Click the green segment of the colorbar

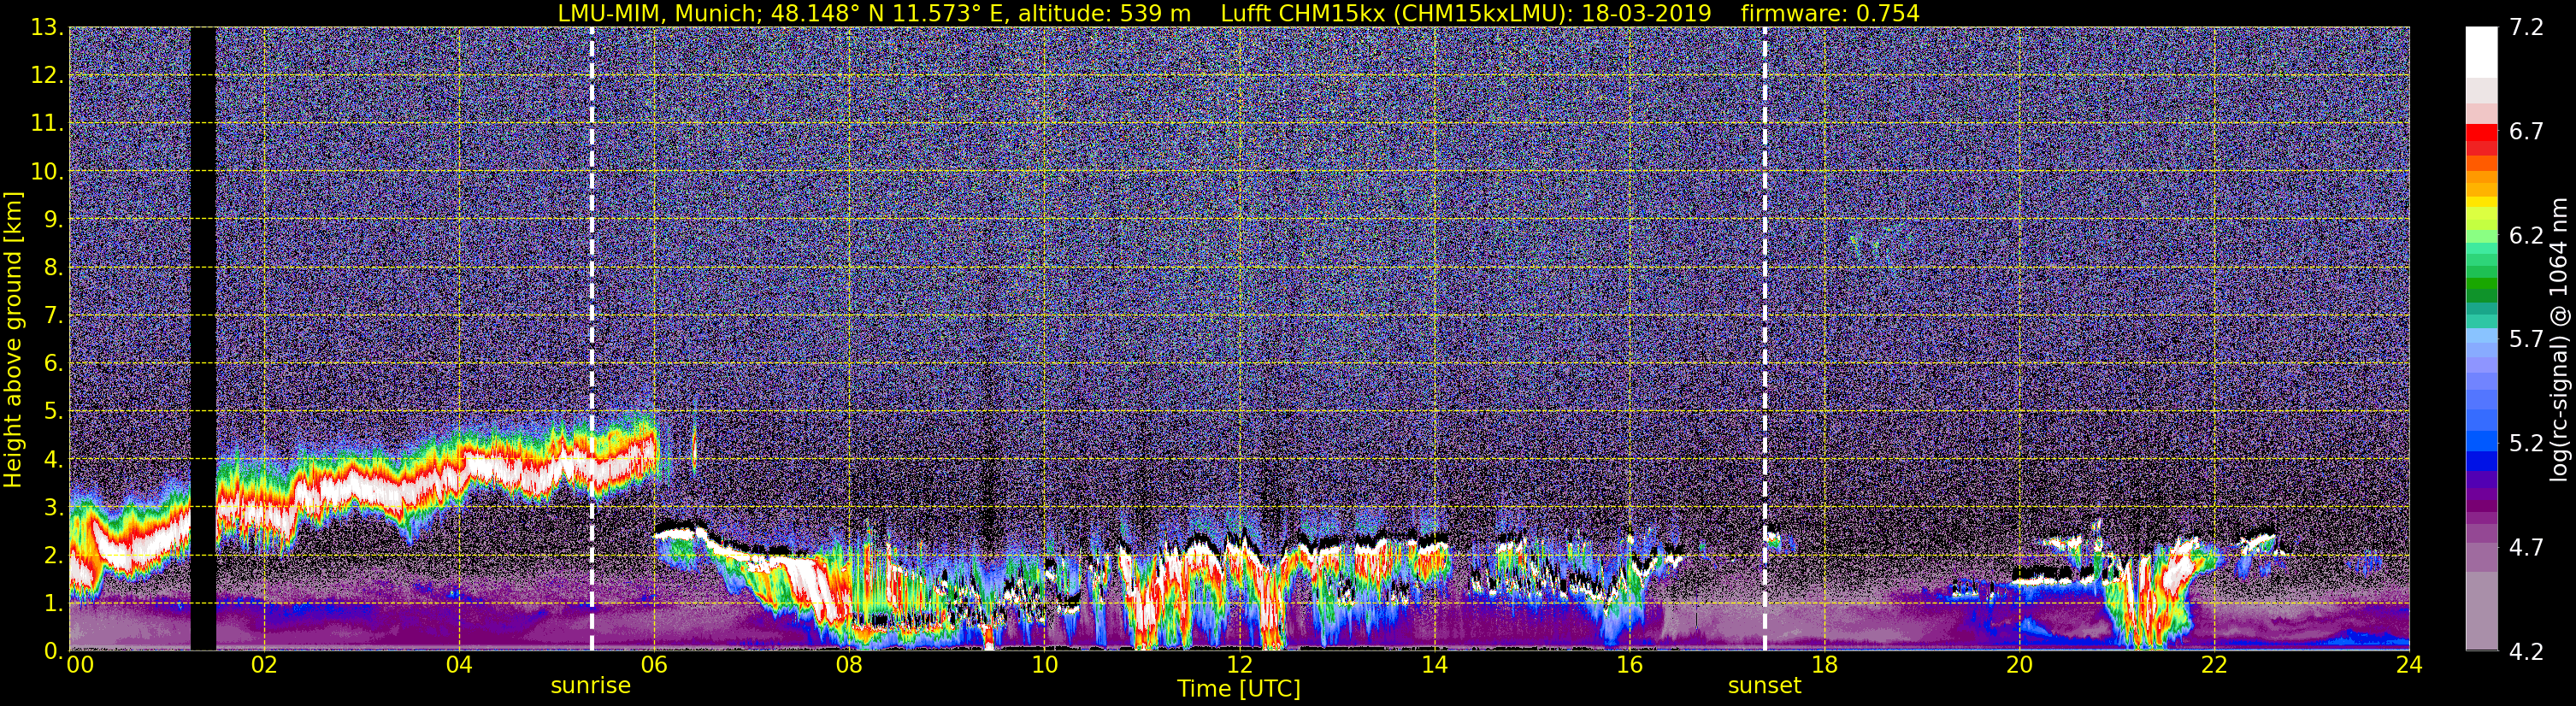tap(2480, 285)
